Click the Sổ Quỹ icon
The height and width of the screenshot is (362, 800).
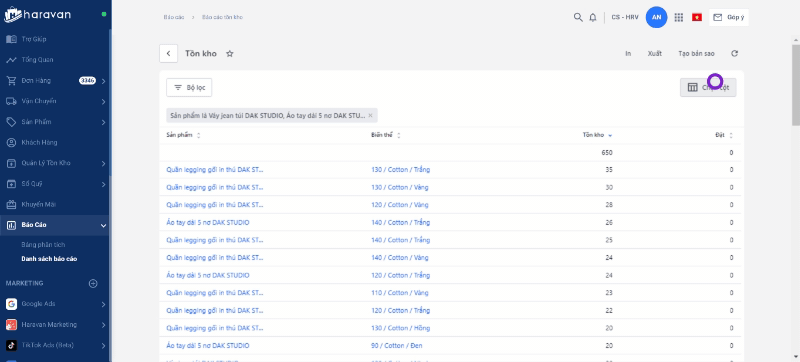click(x=11, y=184)
